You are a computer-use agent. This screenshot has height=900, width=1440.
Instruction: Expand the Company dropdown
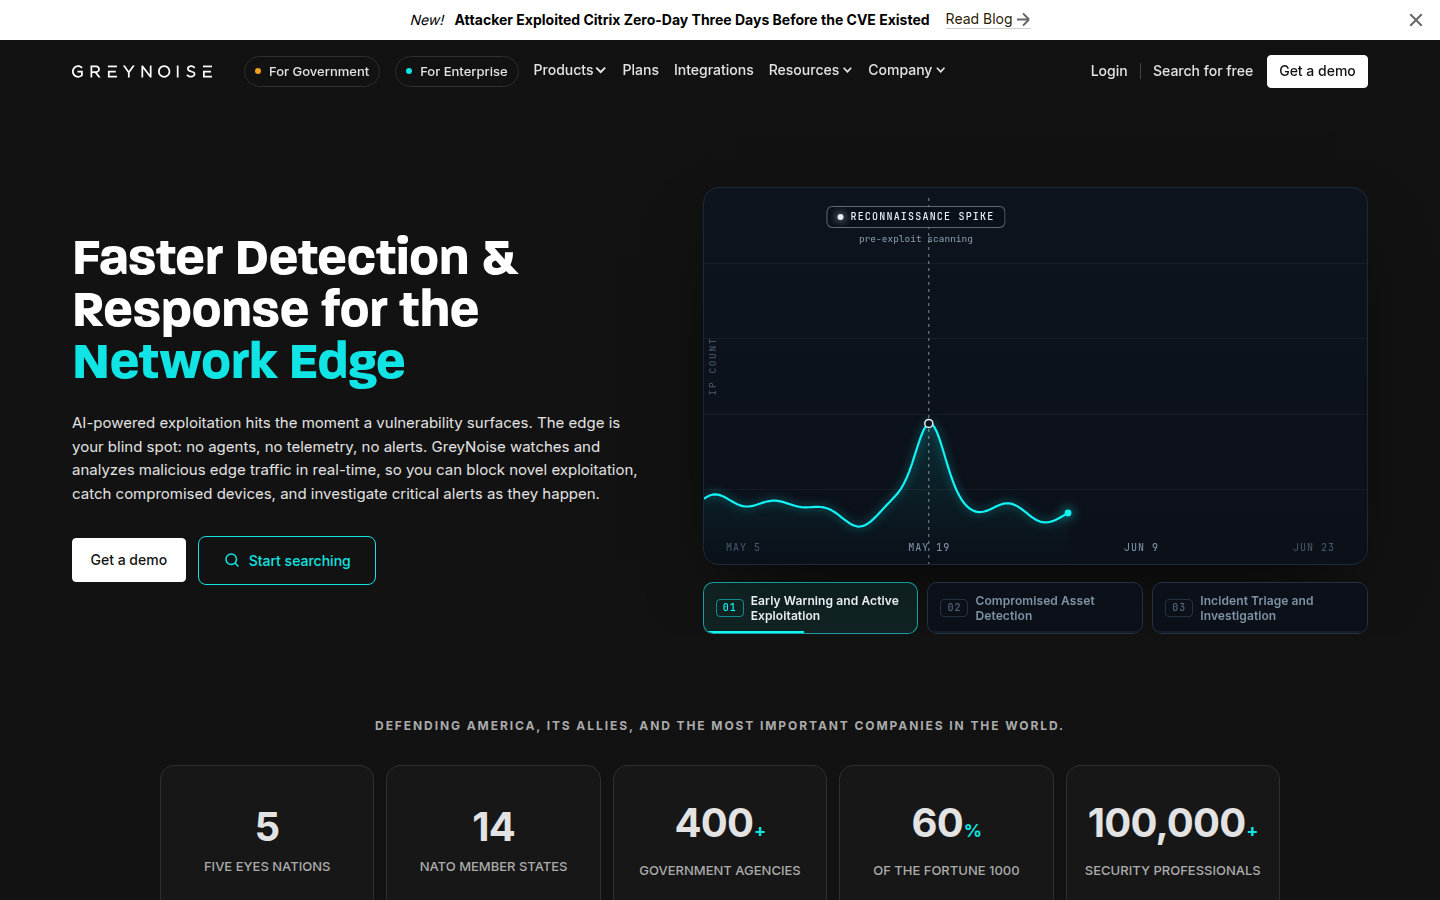906,70
